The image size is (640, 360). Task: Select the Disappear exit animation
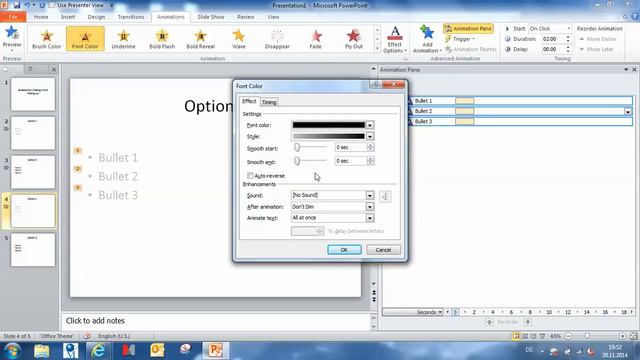click(277, 39)
